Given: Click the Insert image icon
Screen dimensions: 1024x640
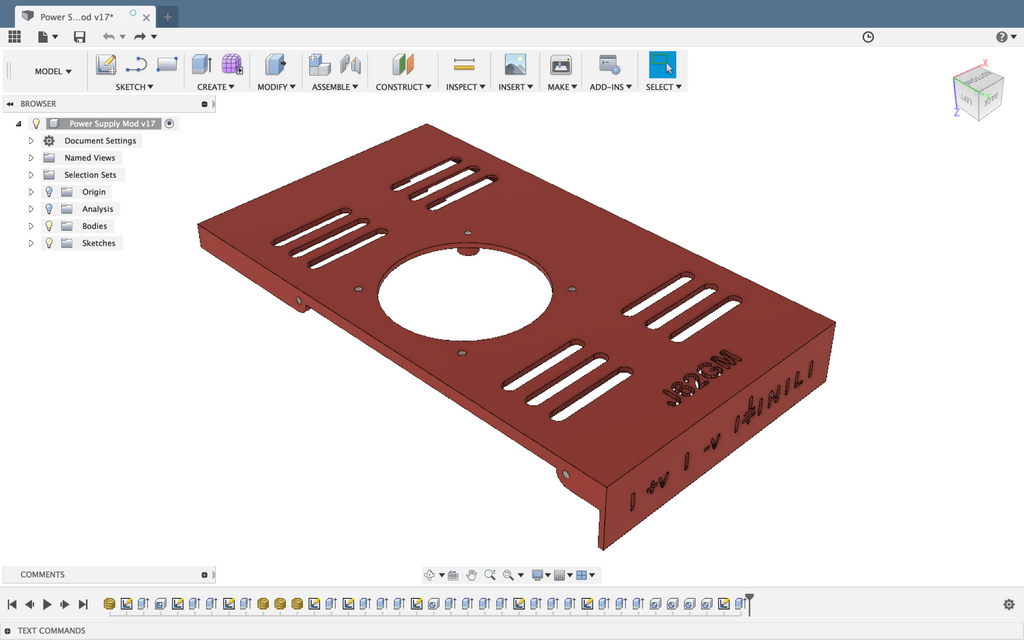Looking at the screenshot, I should (515, 65).
